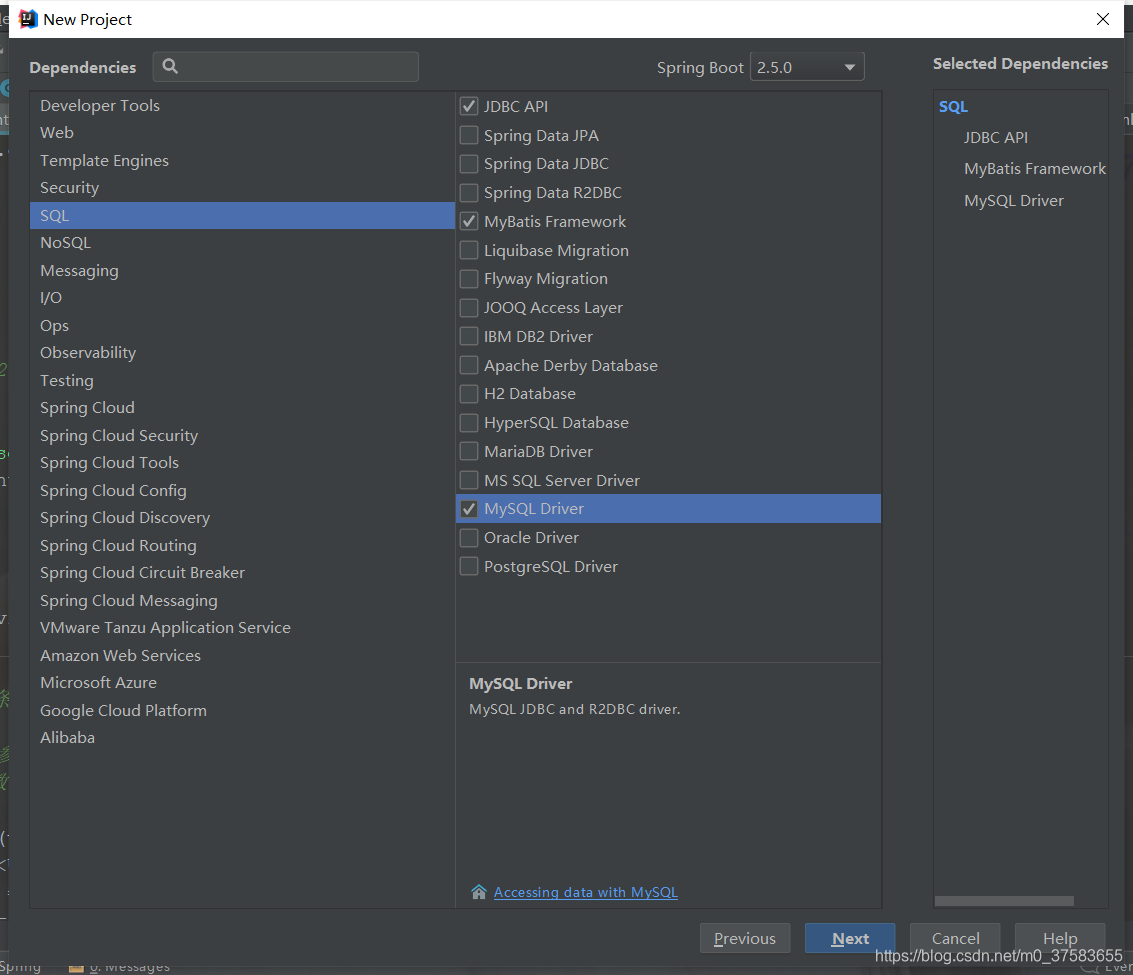
Task: Choose the Ops category
Action: pyautogui.click(x=242, y=325)
